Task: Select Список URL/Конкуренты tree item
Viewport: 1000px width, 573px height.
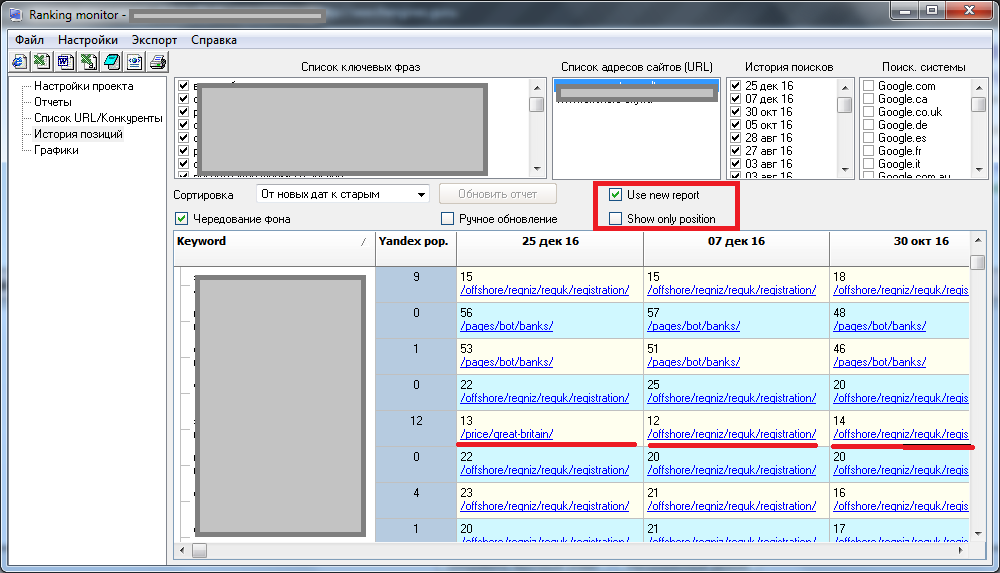Action: tap(98, 118)
